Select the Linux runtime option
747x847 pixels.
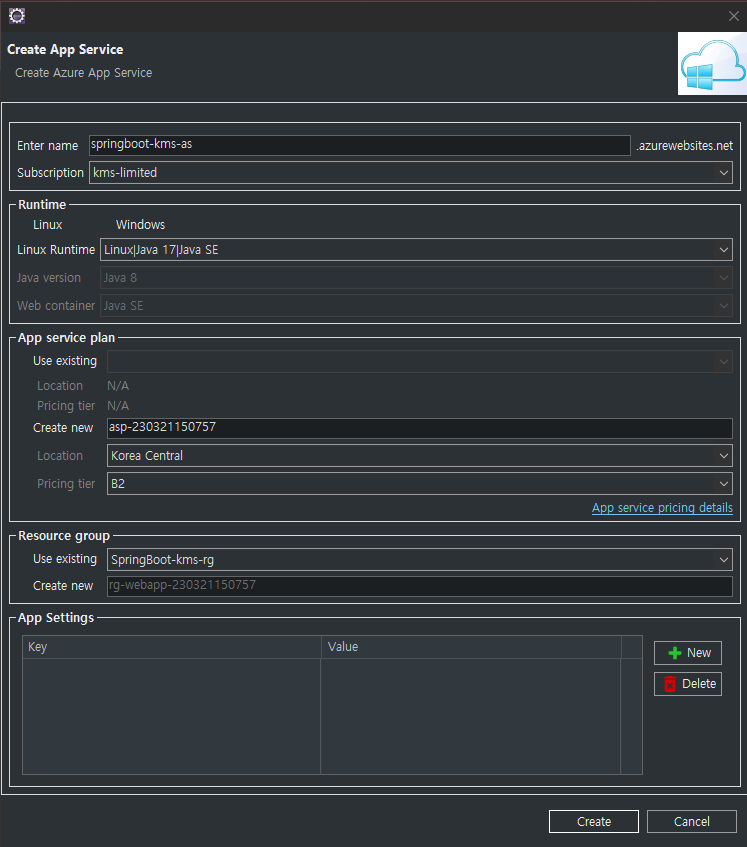48,225
